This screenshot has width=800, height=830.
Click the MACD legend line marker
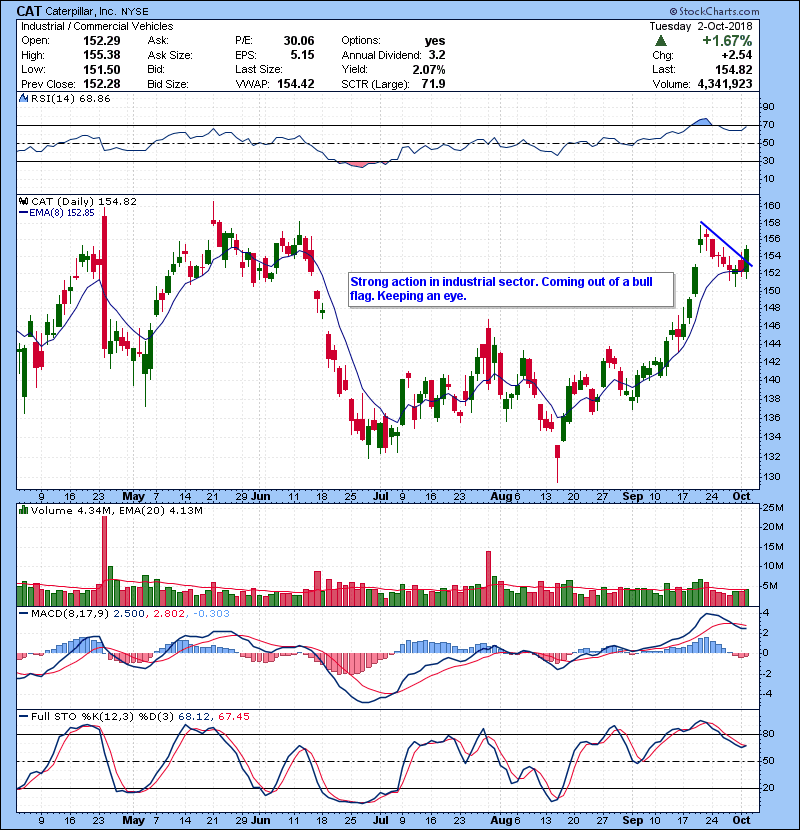click(23, 614)
